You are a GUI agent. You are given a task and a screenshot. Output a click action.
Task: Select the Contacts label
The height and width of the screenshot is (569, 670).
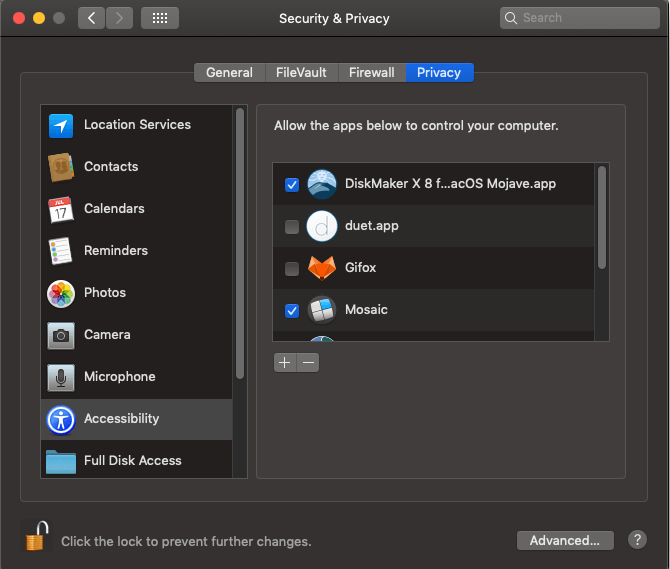point(111,166)
